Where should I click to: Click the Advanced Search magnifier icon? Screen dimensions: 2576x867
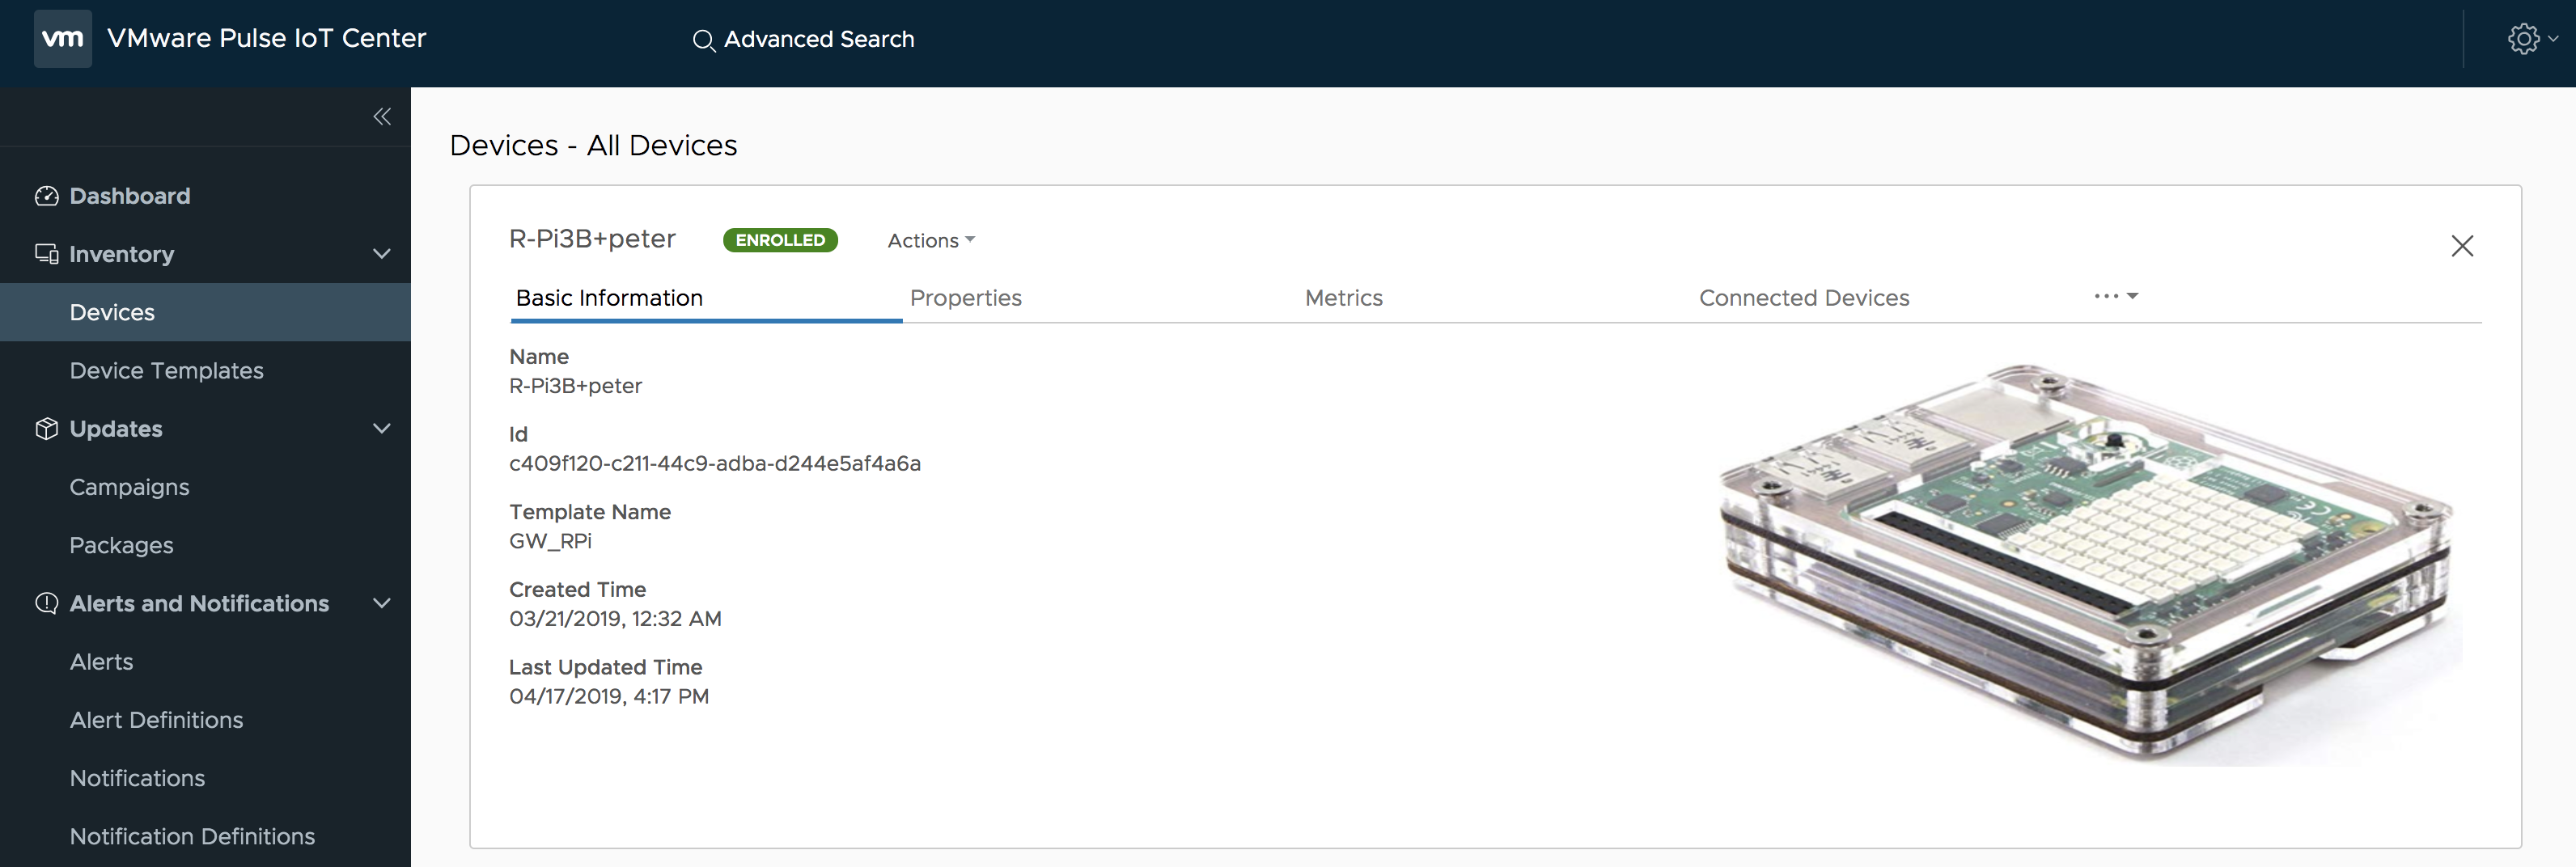(x=703, y=40)
